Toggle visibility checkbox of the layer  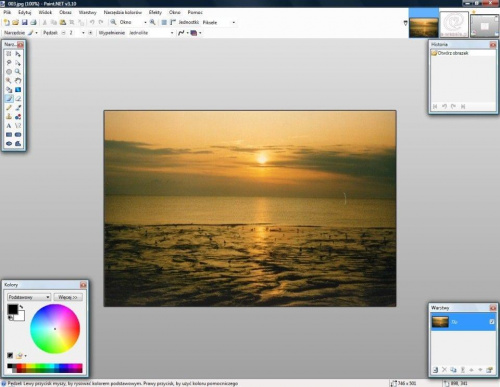pyautogui.click(x=492, y=322)
